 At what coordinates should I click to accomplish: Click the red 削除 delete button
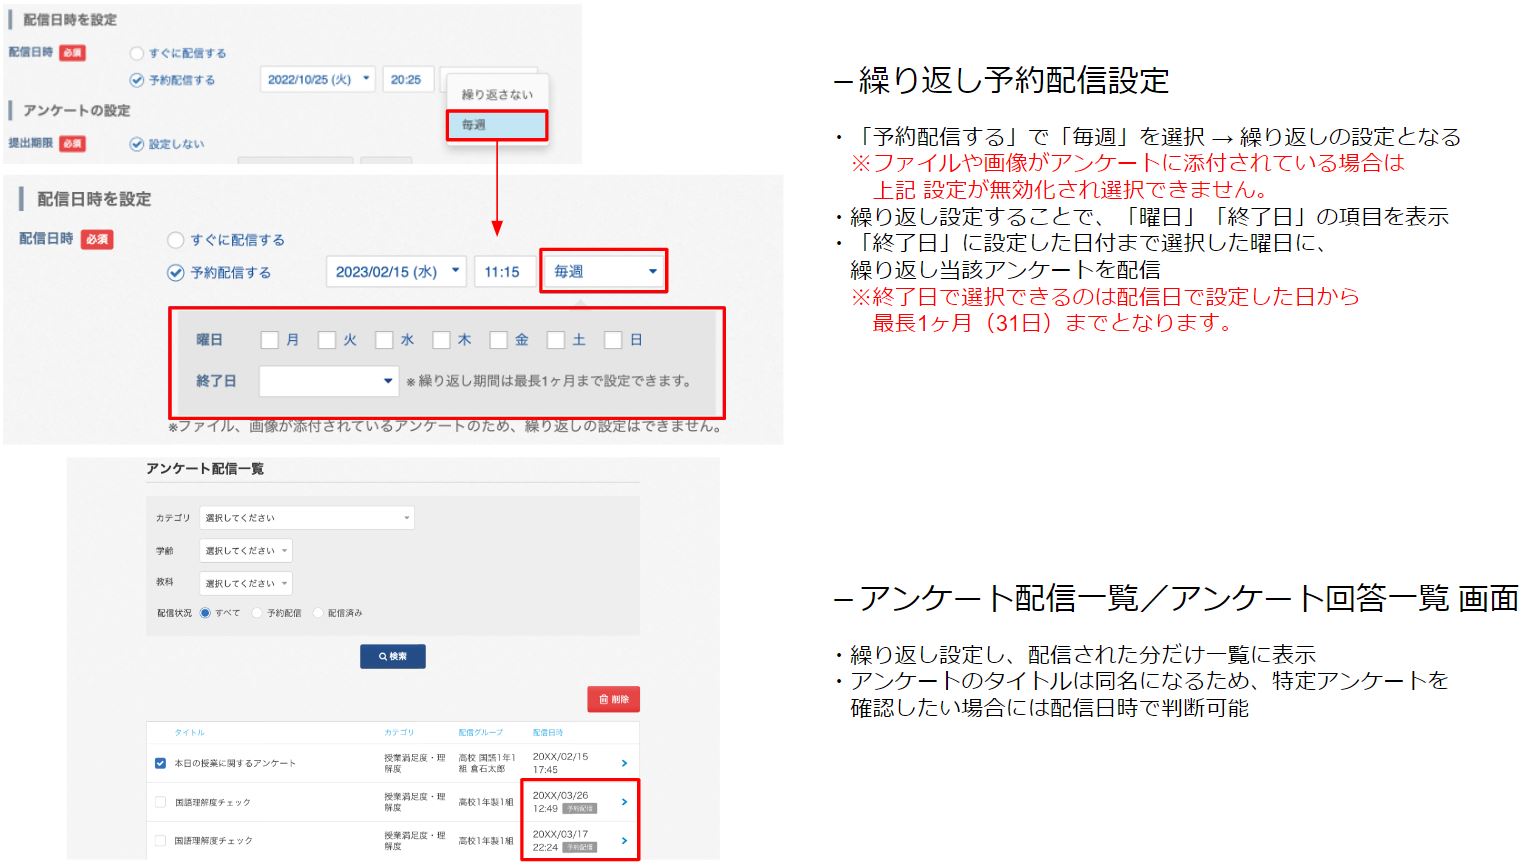[x=613, y=699]
